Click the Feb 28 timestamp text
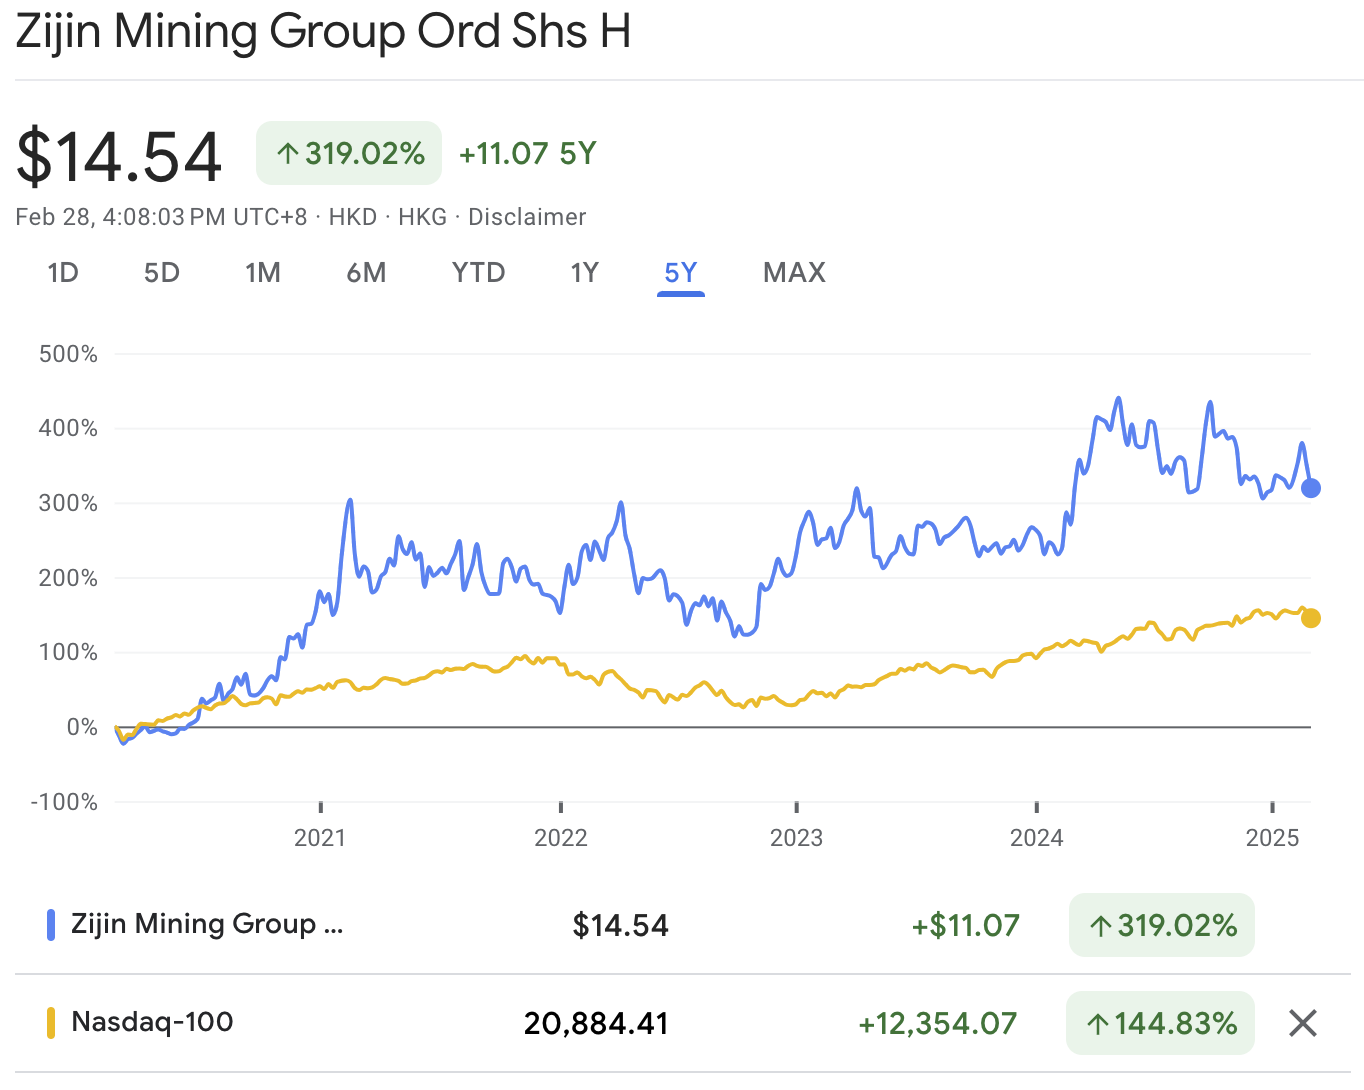 tap(161, 217)
